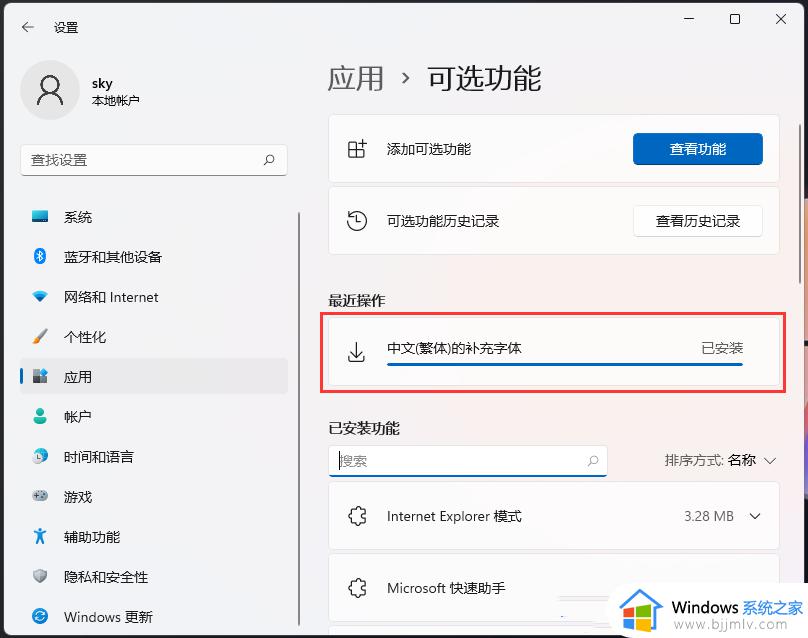Click the sky user avatar icon
This screenshot has height=638, width=808.
click(x=50, y=90)
